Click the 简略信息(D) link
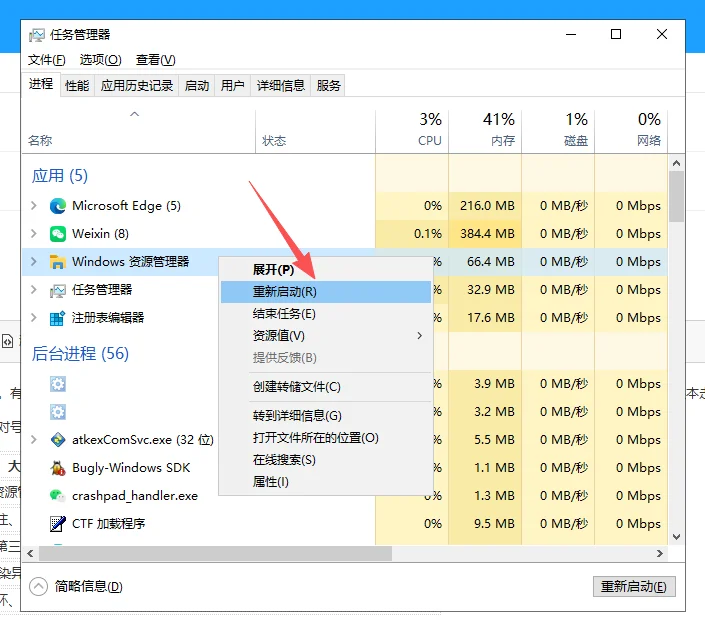Screen dimensions: 705x623 click(x=89, y=587)
